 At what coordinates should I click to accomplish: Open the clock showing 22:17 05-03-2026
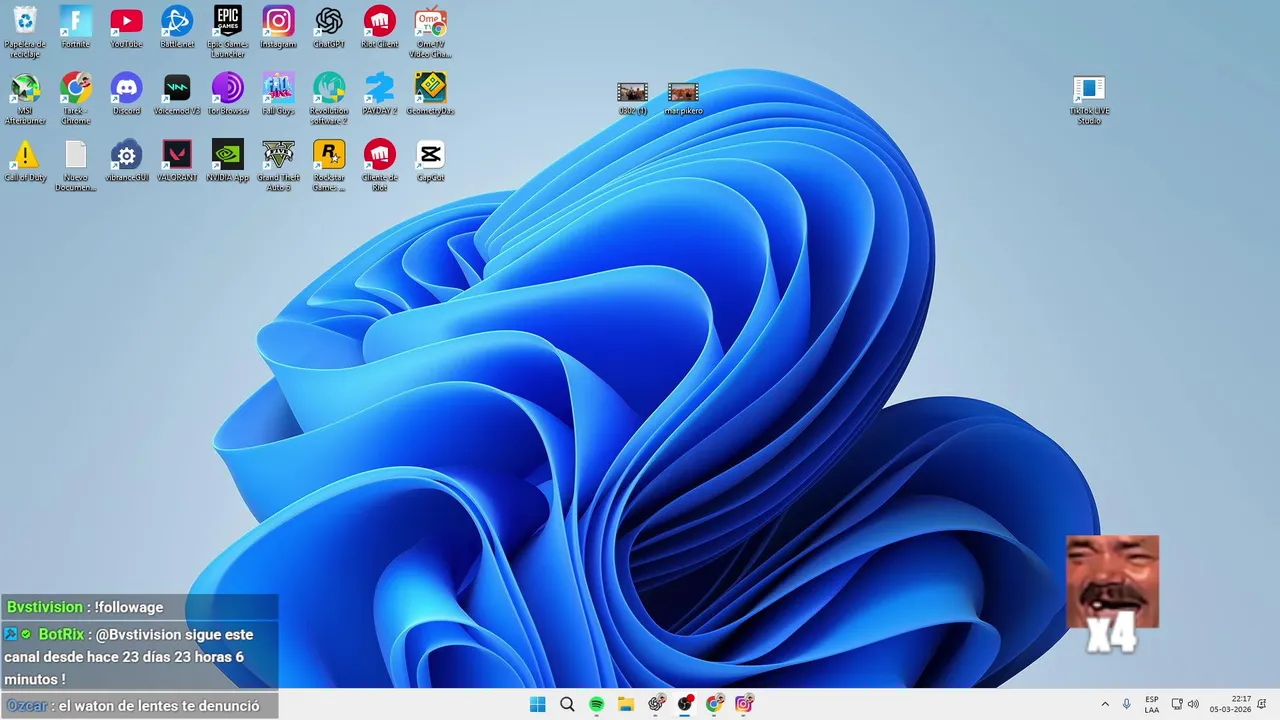[1230, 704]
